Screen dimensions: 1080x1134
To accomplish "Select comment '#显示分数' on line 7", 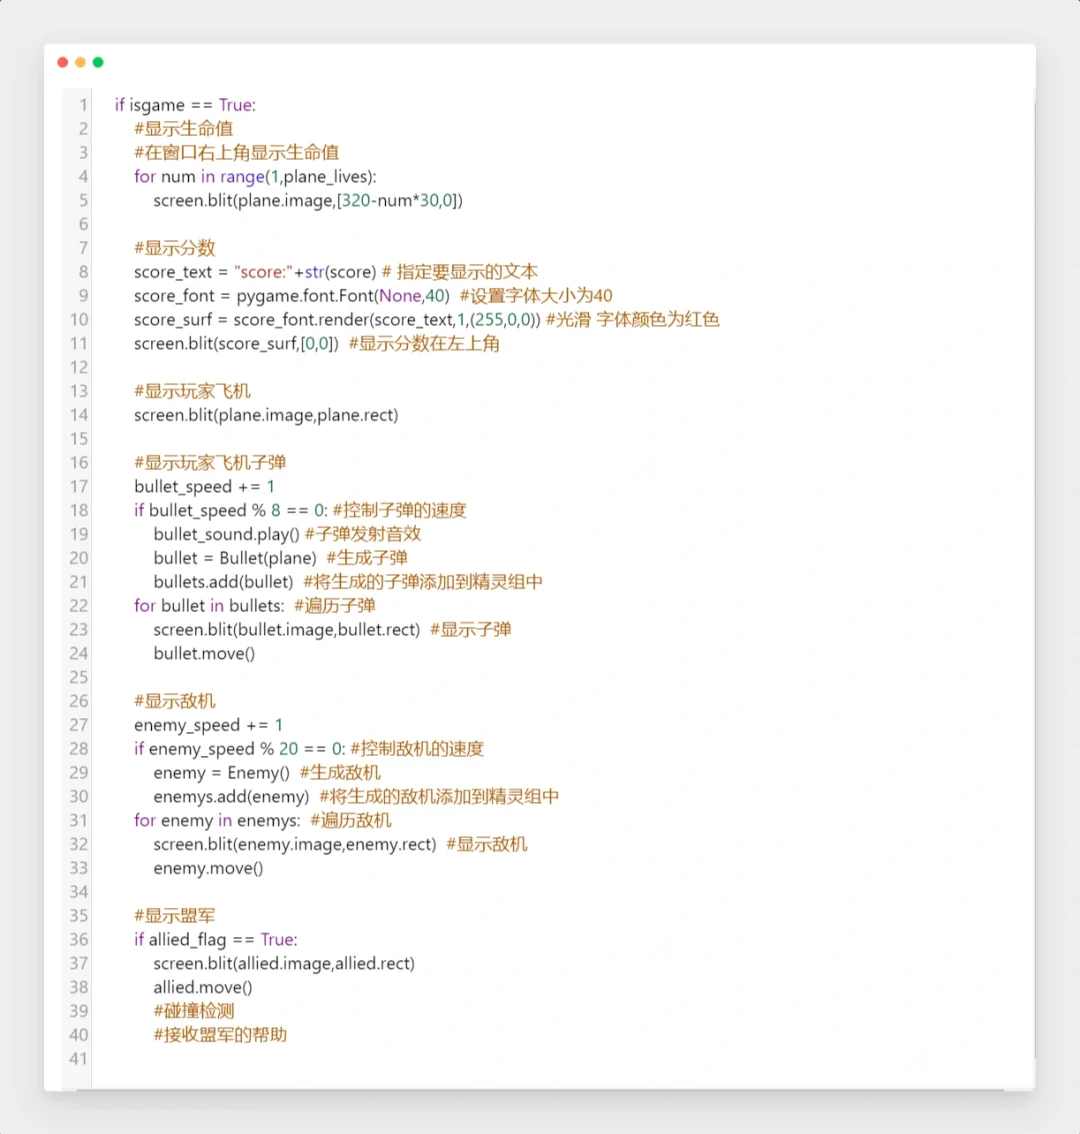I will (175, 248).
